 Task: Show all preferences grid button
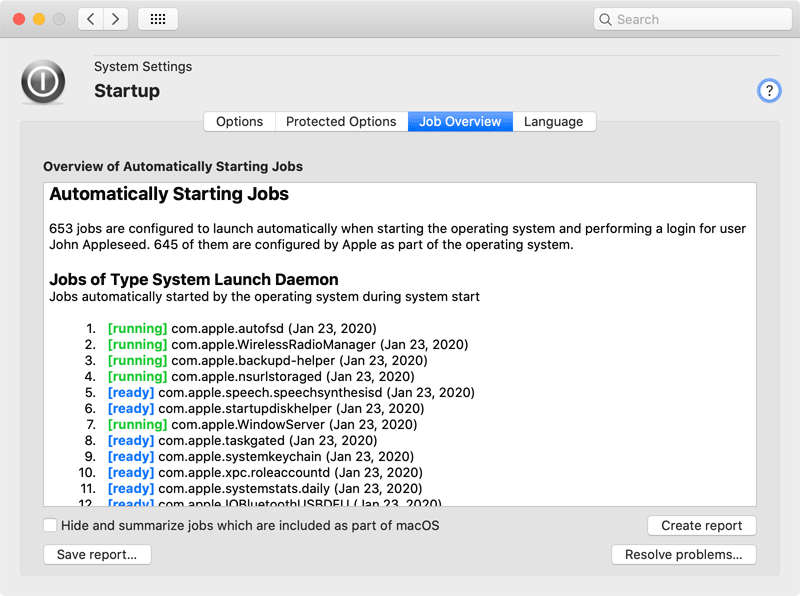tap(158, 19)
